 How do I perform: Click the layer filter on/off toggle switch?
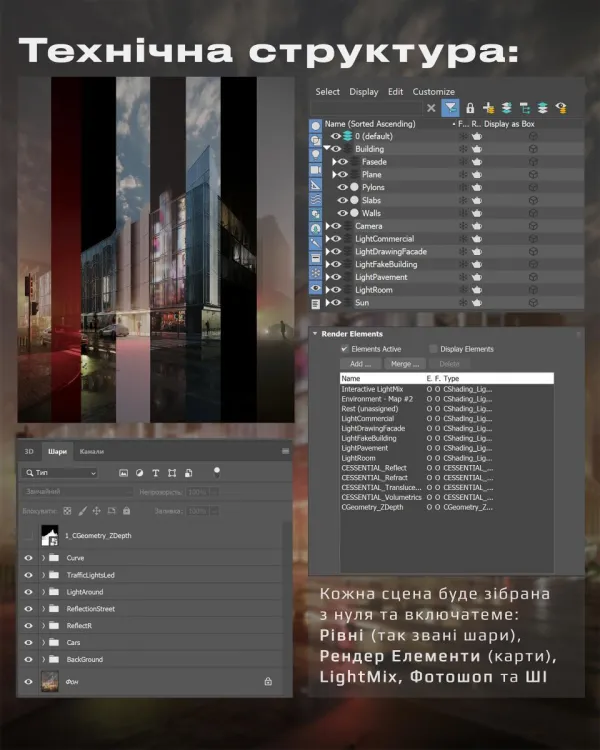pos(217,470)
